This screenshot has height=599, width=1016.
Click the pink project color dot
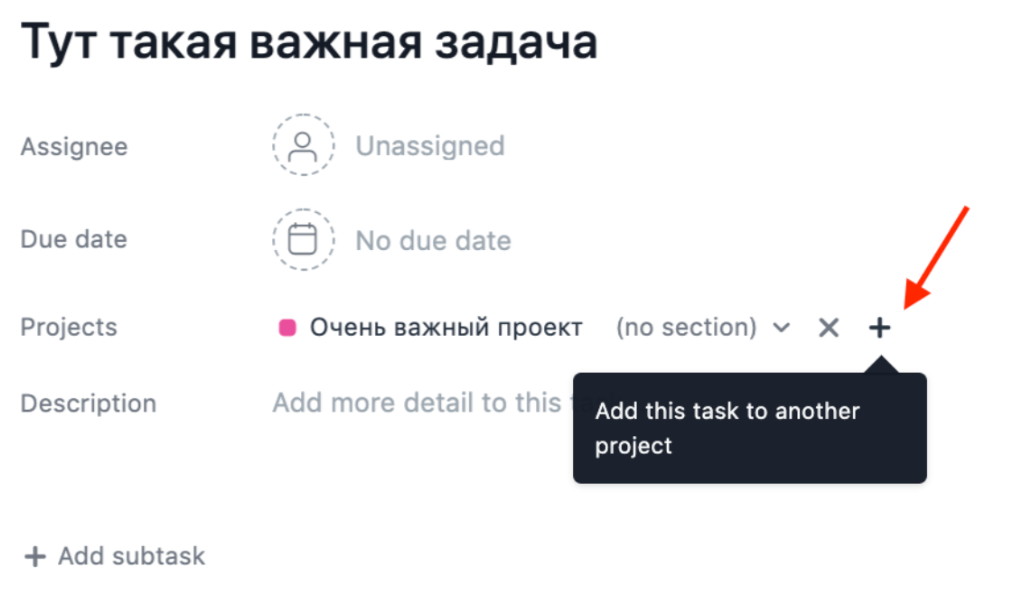pos(287,327)
